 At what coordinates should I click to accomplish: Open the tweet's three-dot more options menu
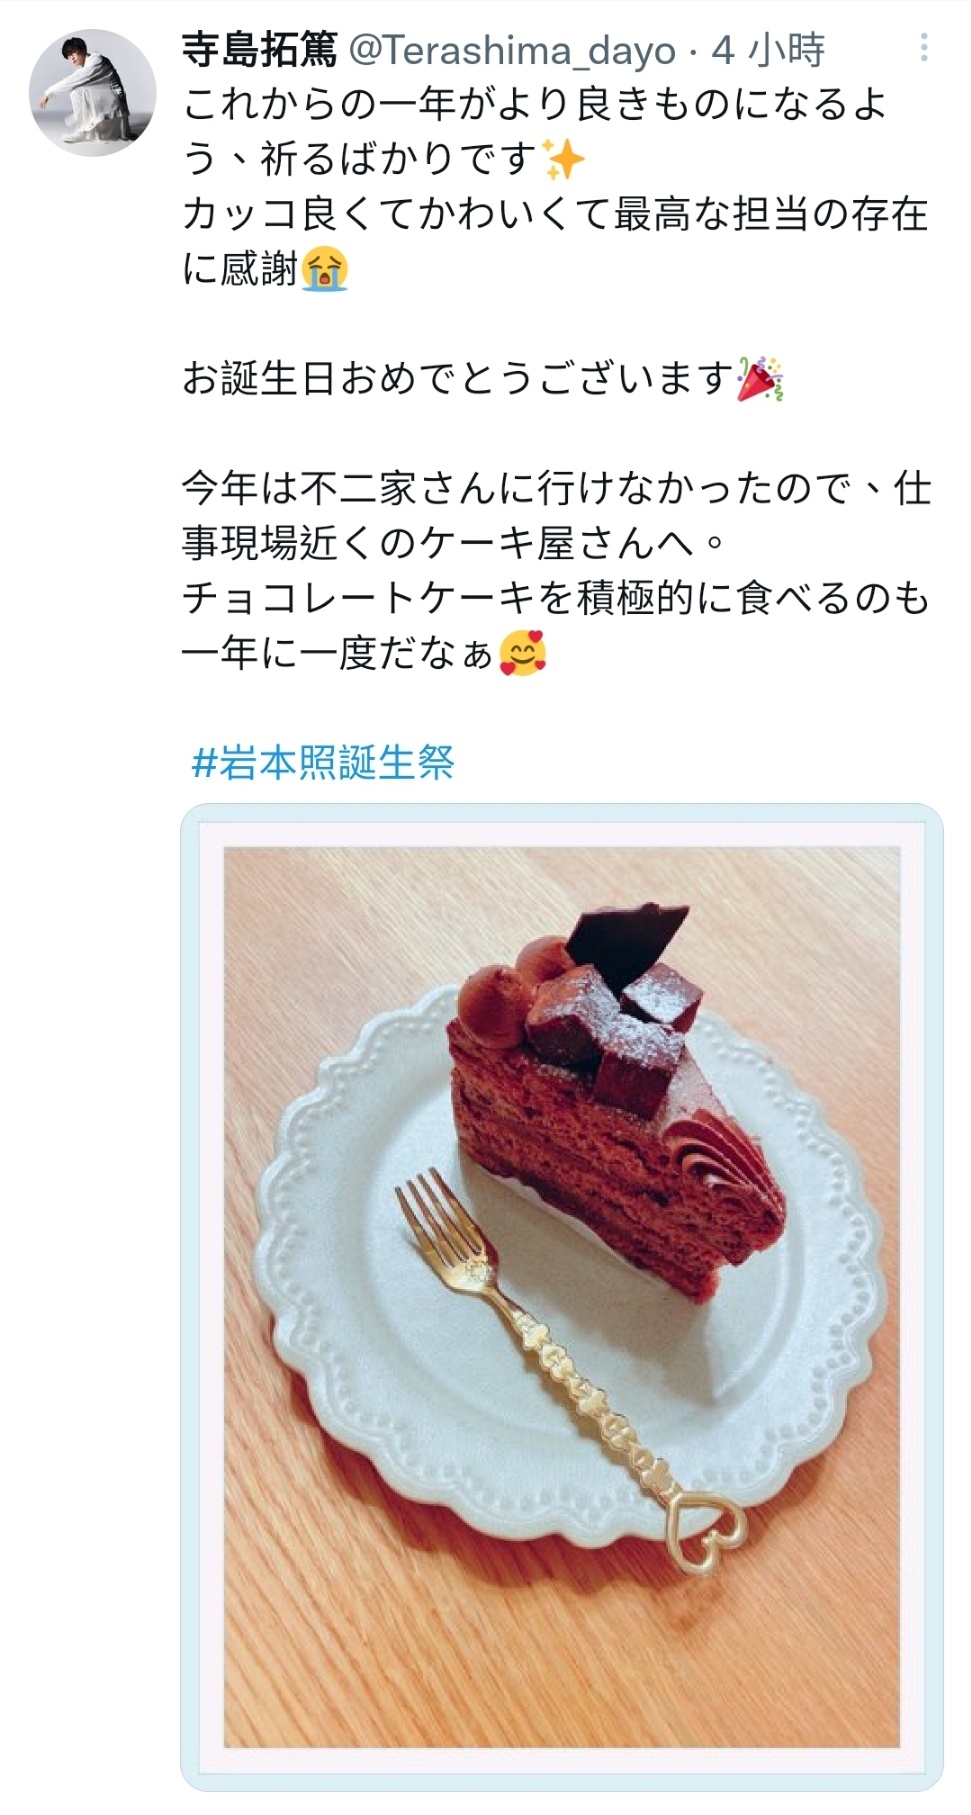924,47
